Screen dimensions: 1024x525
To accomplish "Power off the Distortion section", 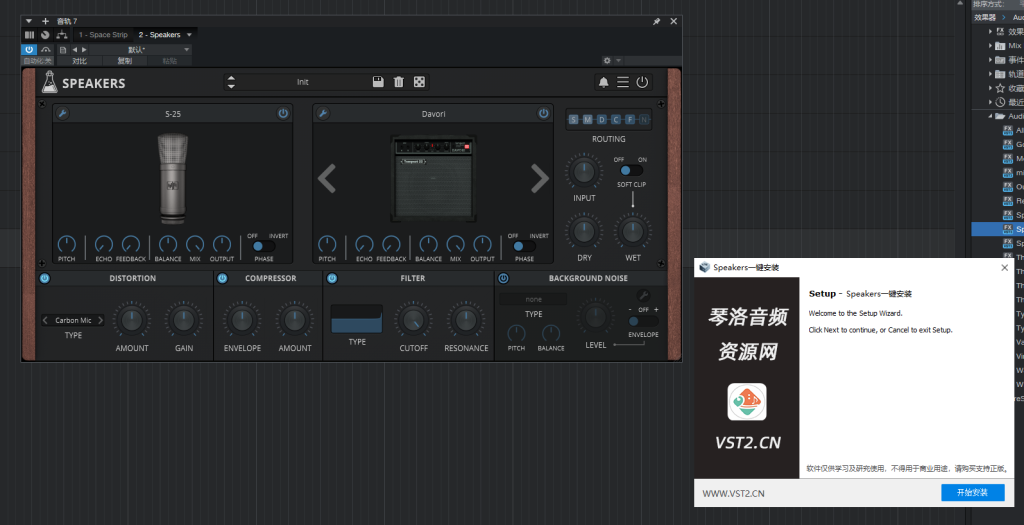I will coord(45,278).
